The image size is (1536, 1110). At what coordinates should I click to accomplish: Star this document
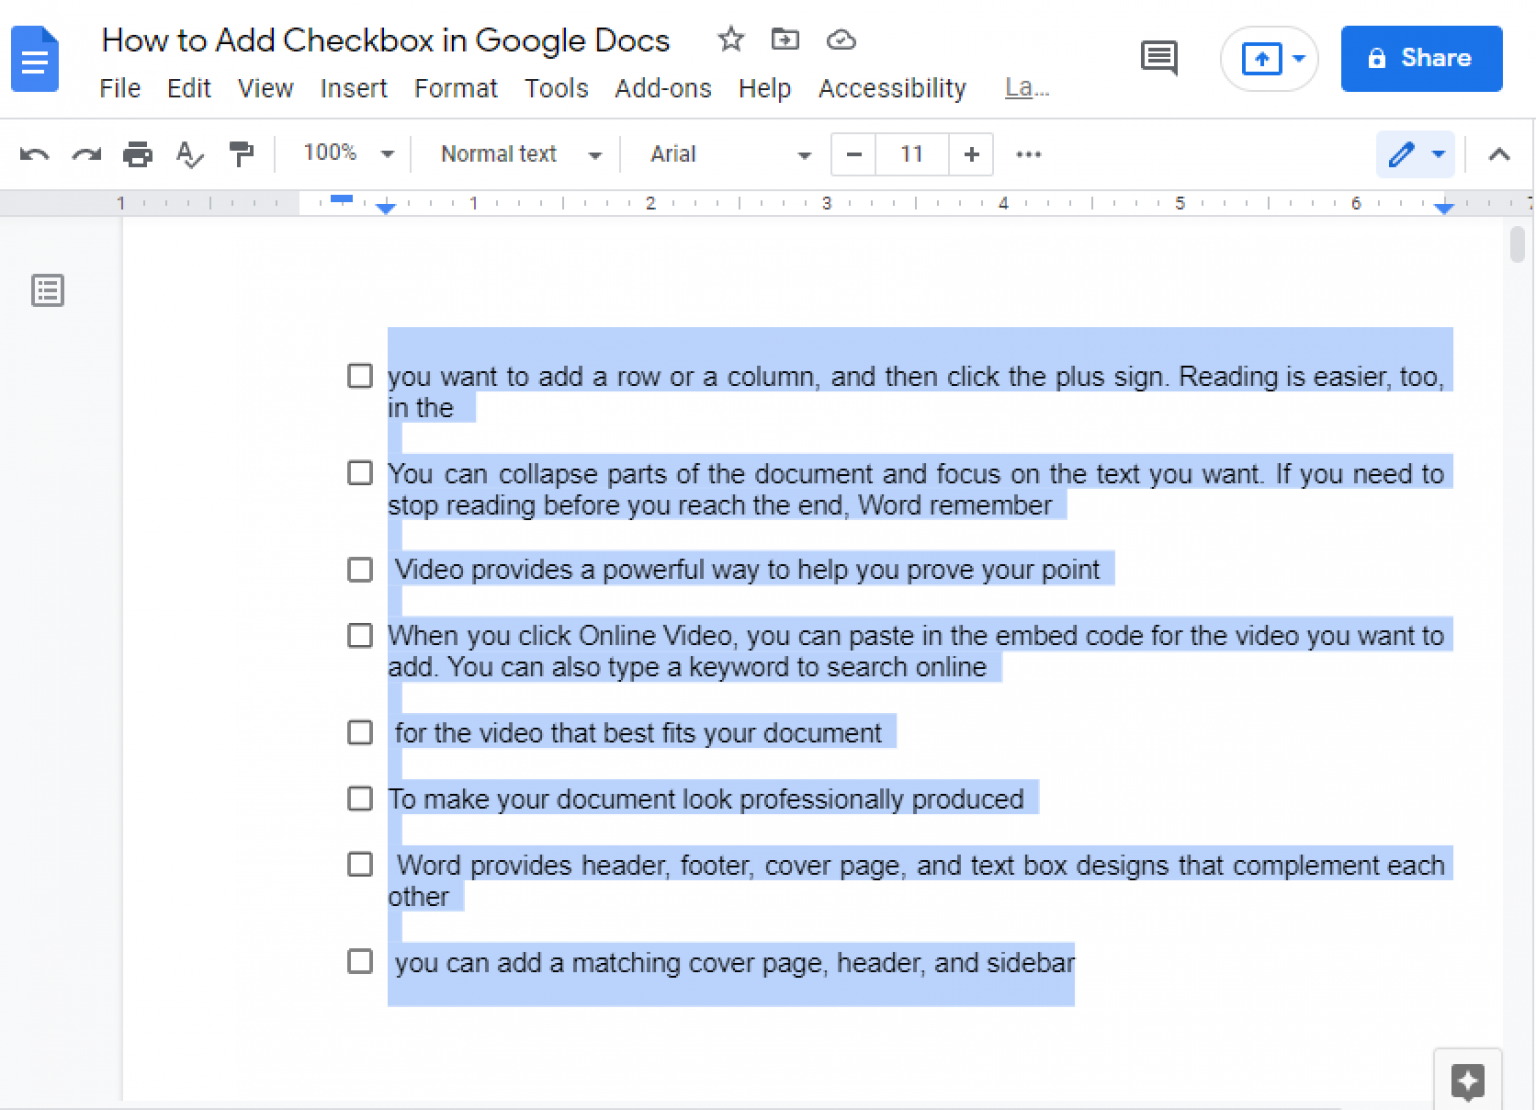pyautogui.click(x=731, y=39)
